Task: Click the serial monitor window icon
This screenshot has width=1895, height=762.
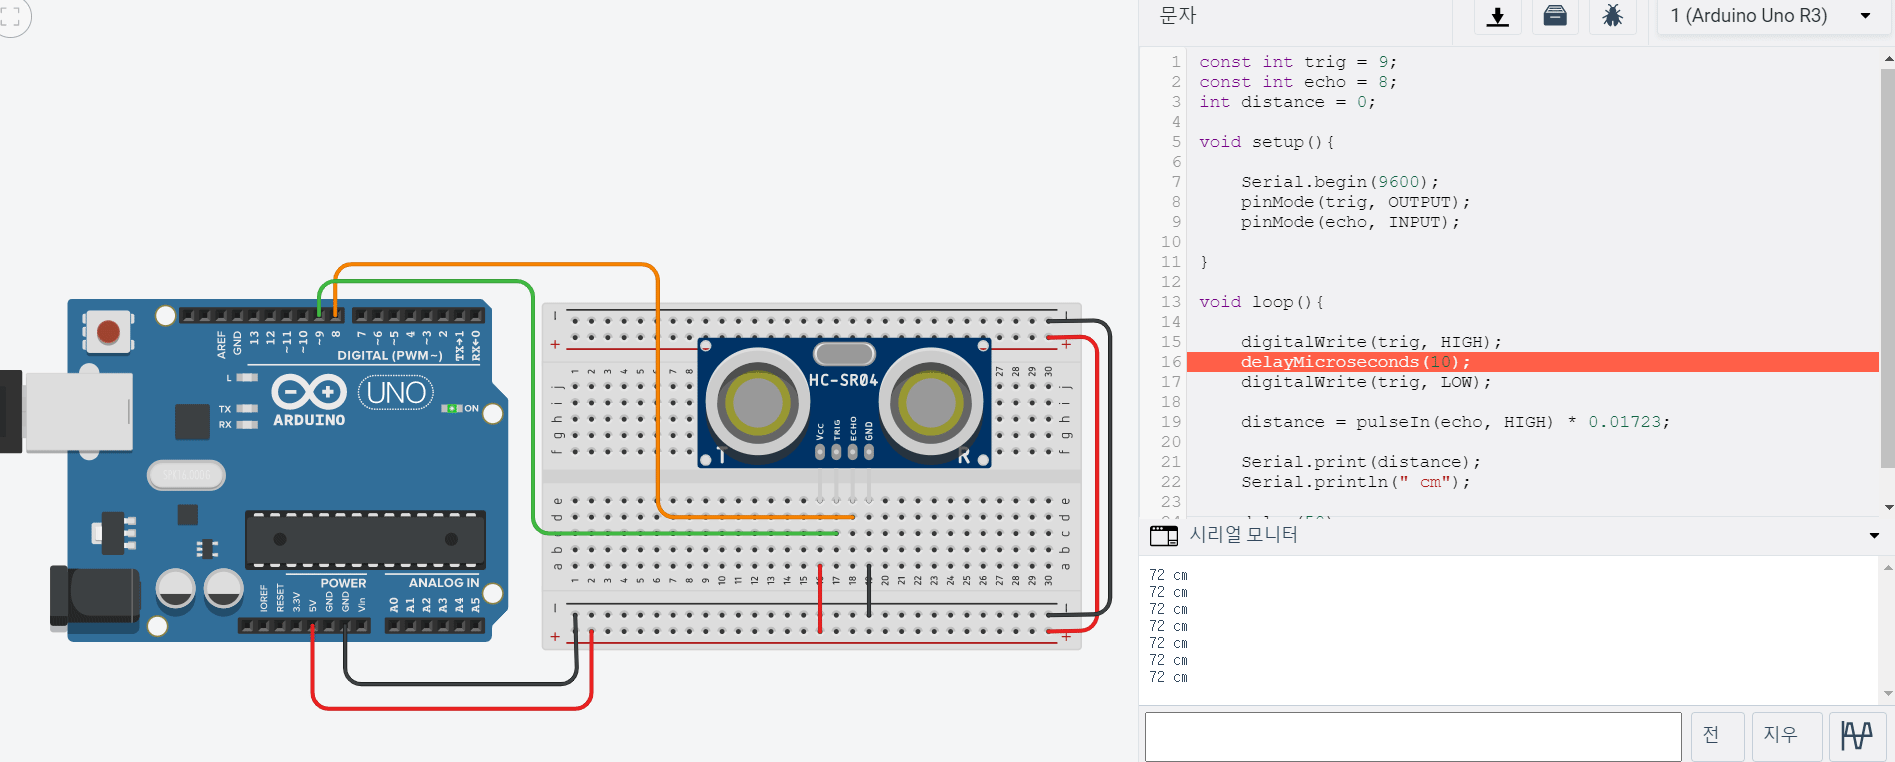Action: tap(1163, 536)
